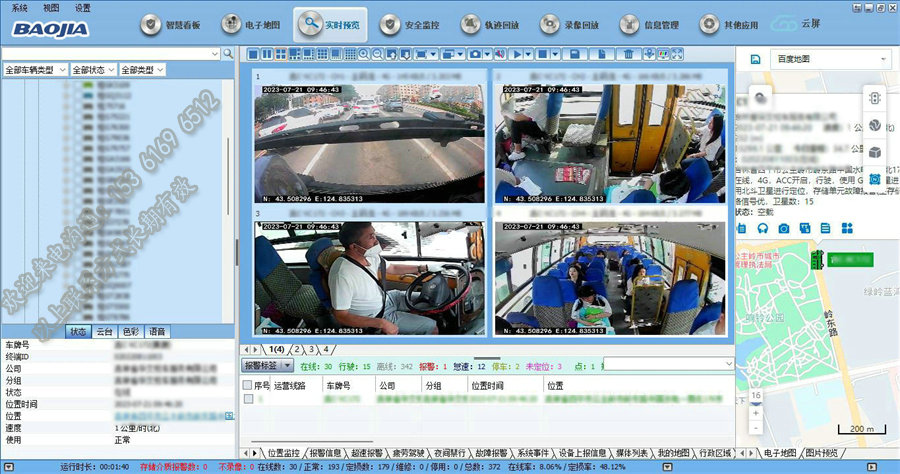Viewport: 900px width, 474px height.
Task: Click the headphone listen icon in map popup
Action: coord(764,229)
